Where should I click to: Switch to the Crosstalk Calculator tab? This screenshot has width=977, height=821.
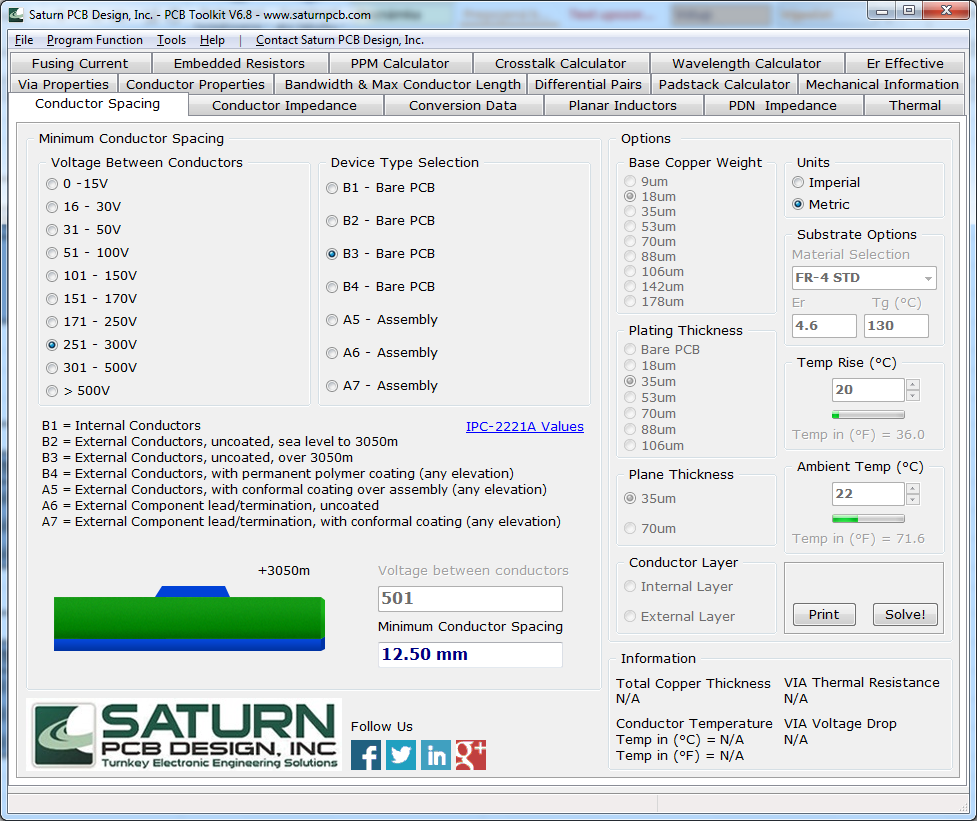[x=561, y=63]
